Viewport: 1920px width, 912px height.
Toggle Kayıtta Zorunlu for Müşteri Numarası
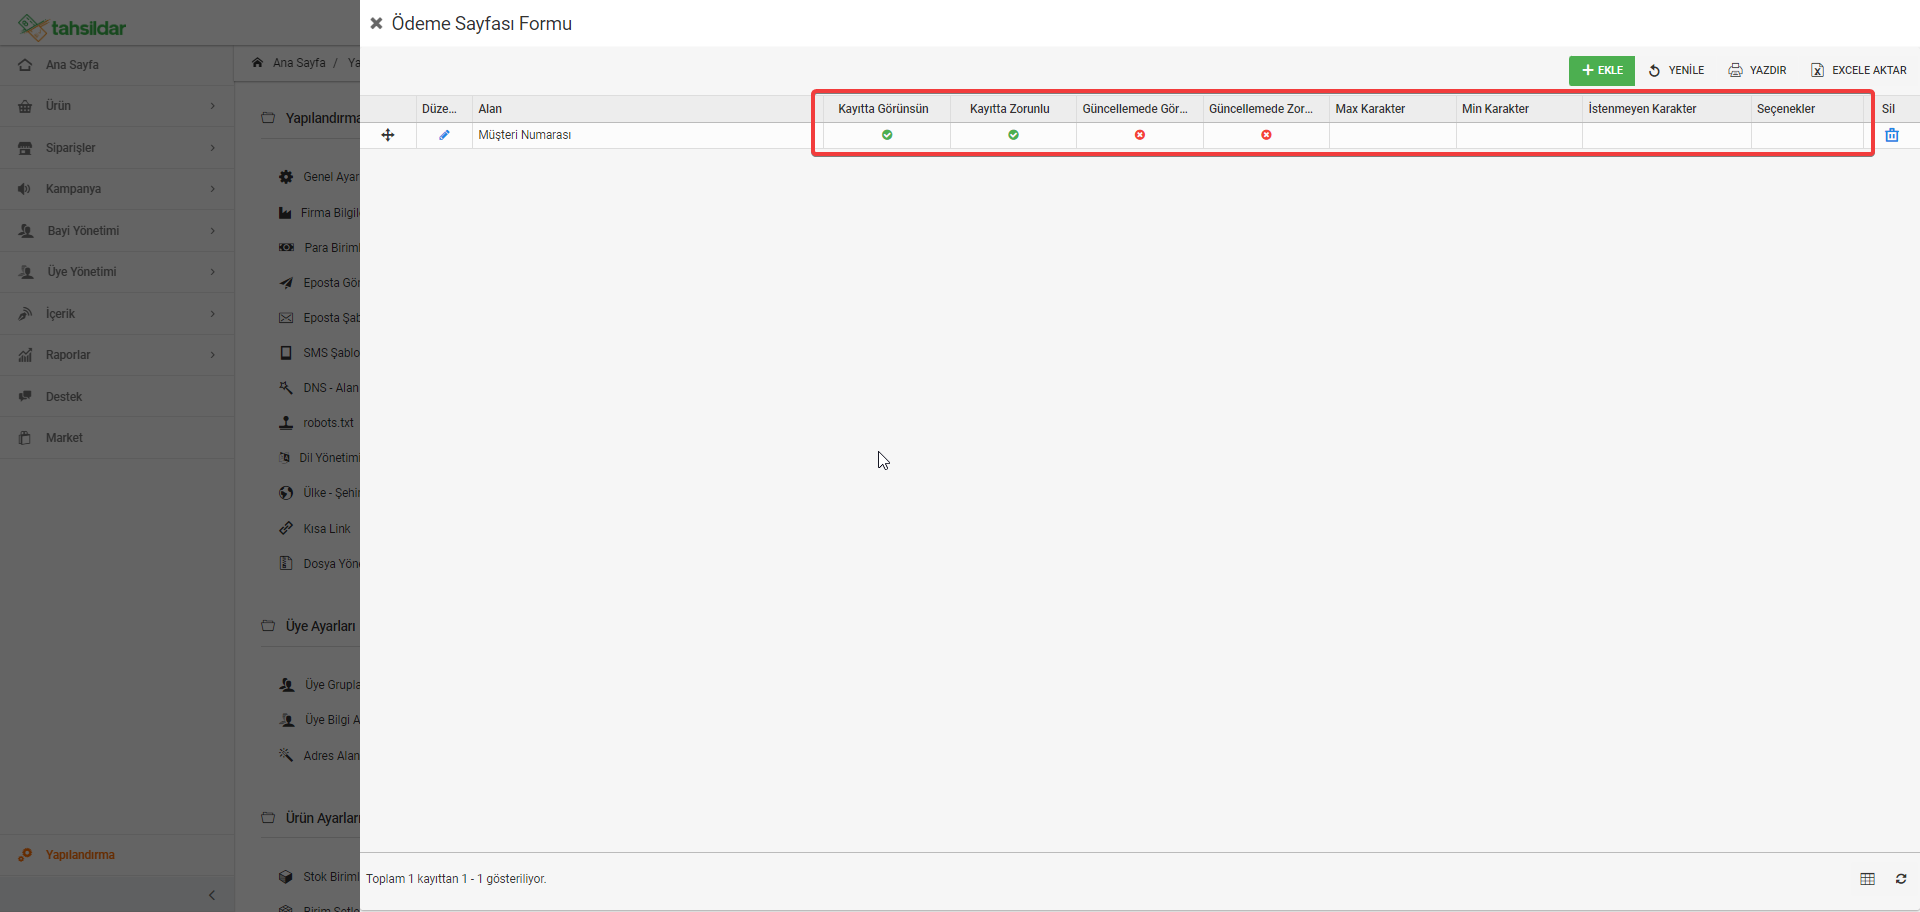click(x=1013, y=135)
